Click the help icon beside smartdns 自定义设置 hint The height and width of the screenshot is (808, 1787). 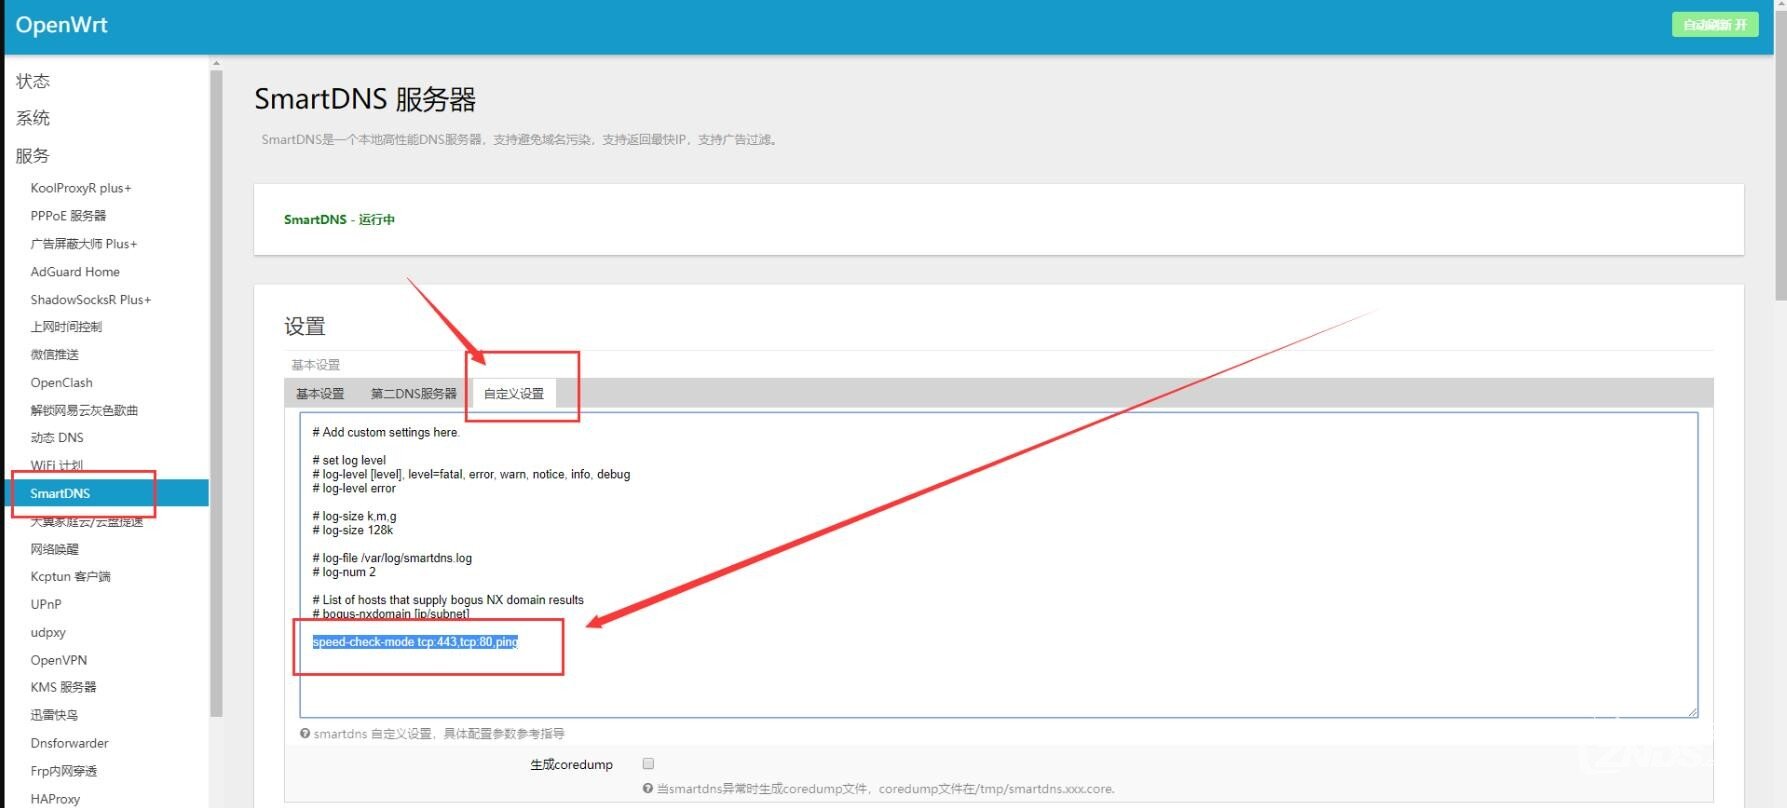tap(305, 733)
